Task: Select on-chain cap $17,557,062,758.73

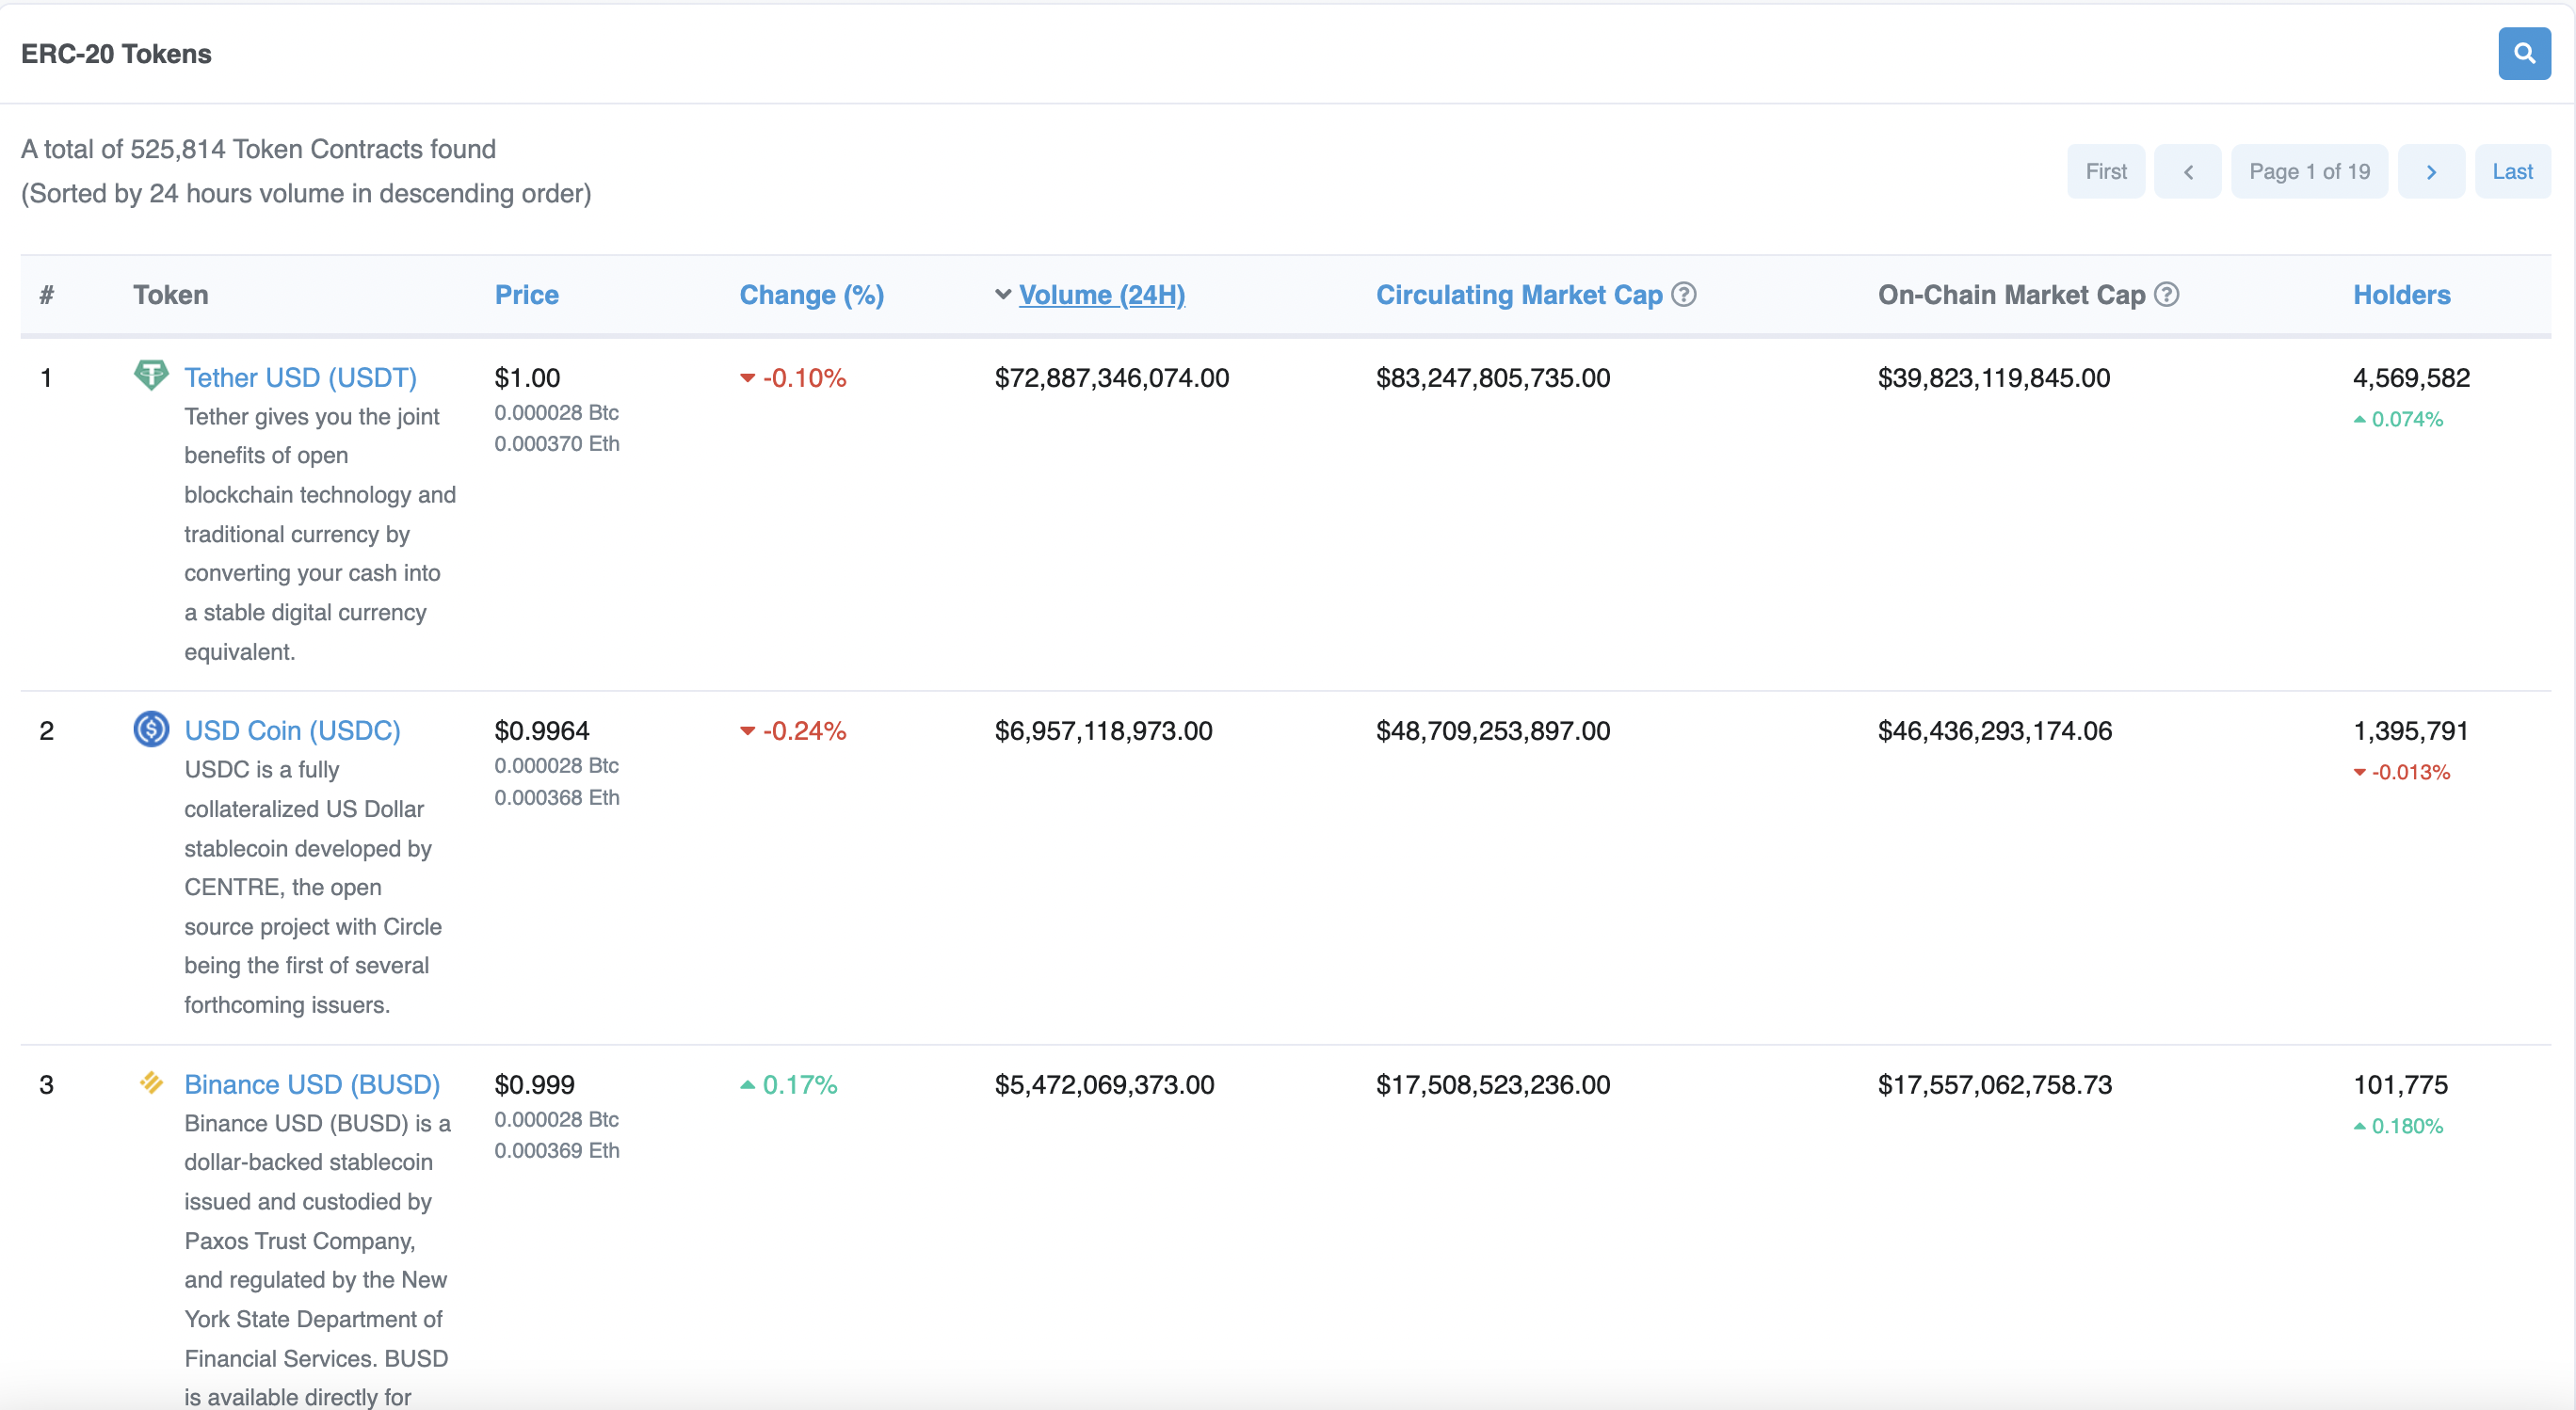Action: pyautogui.click(x=1995, y=1084)
